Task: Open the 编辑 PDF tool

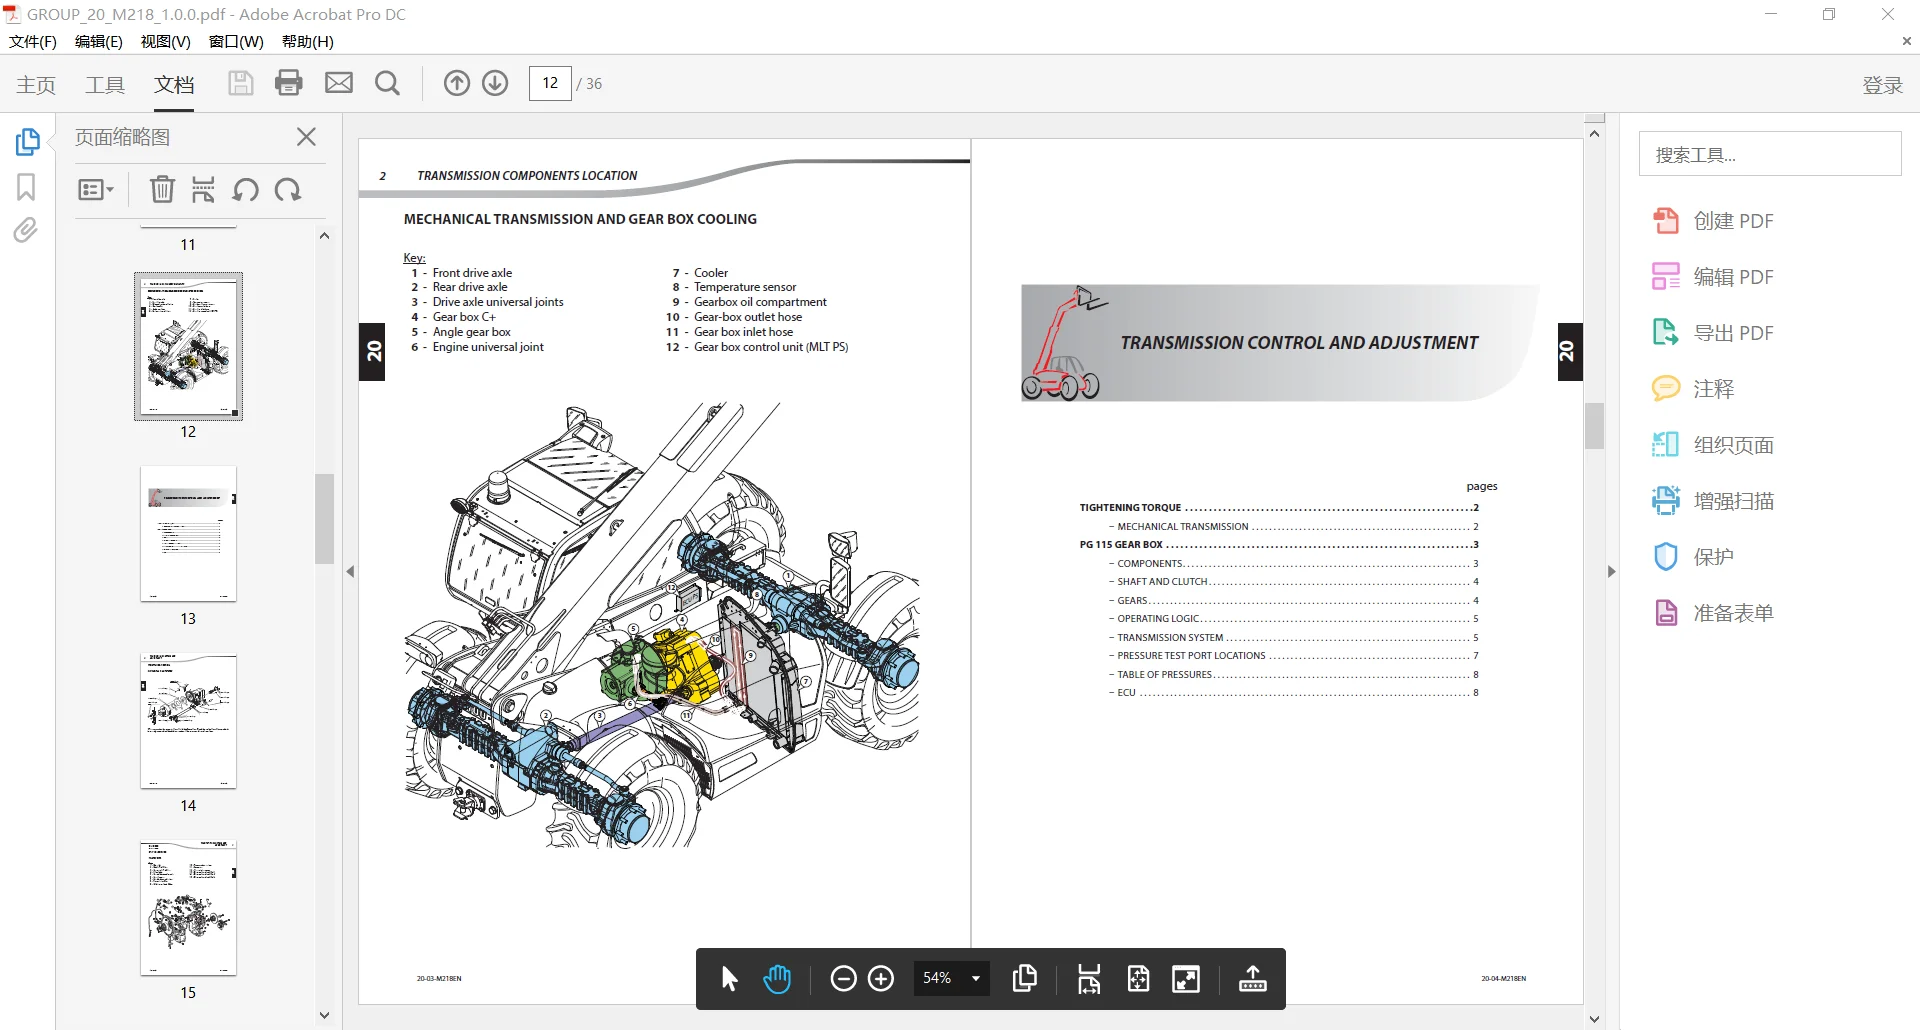Action: click(x=1714, y=277)
